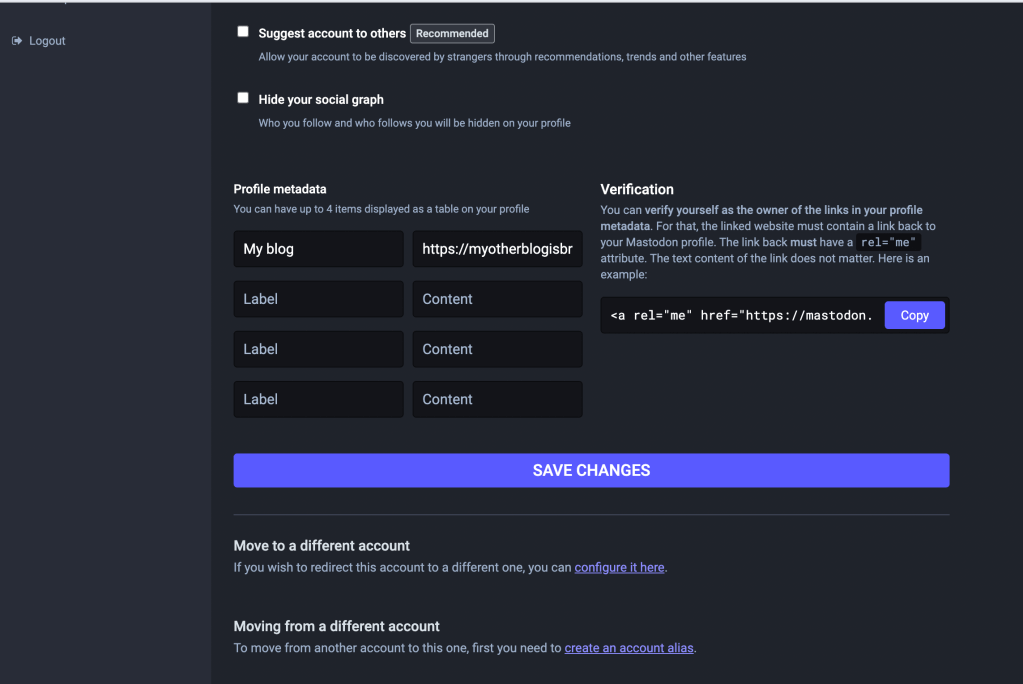
Task: Select the second row Label field
Action: coord(318,299)
